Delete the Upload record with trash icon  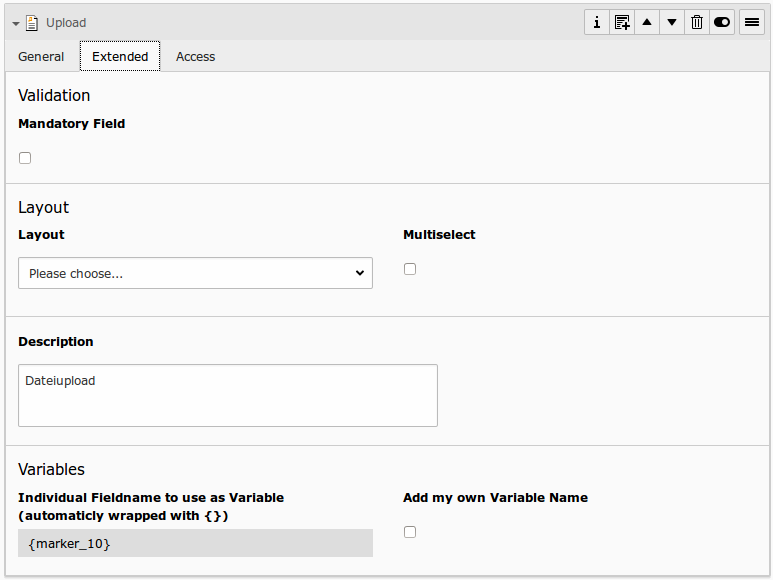(697, 22)
